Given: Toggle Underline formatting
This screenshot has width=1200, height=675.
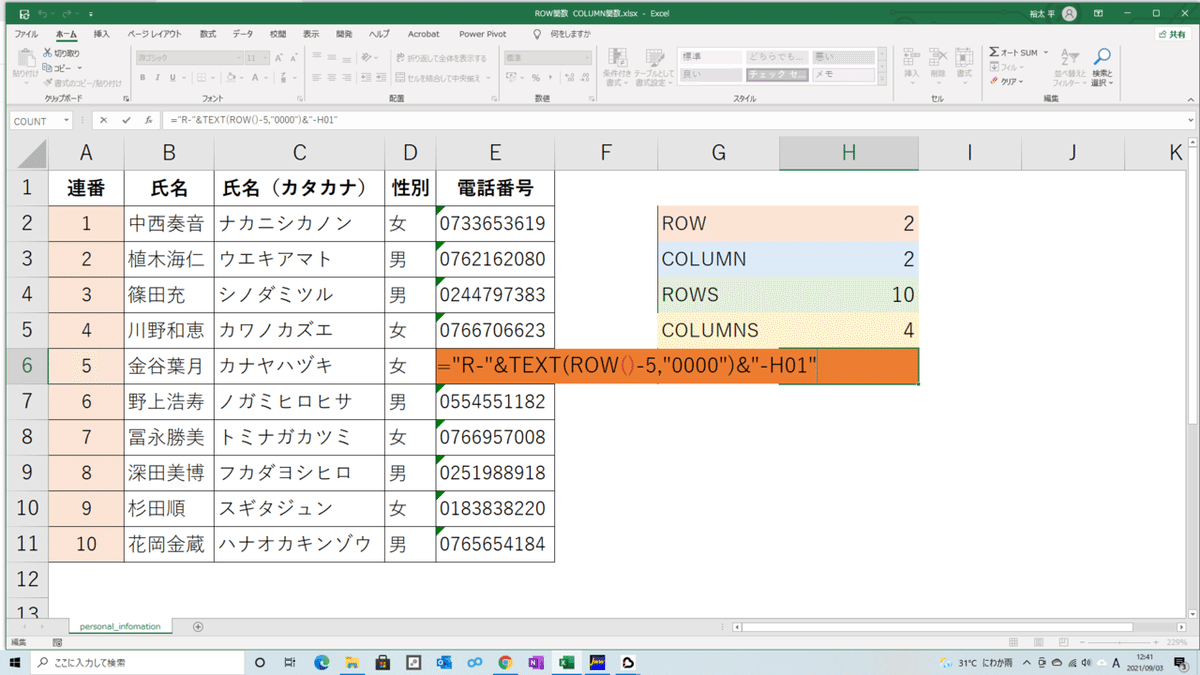Looking at the screenshot, I should click(173, 77).
